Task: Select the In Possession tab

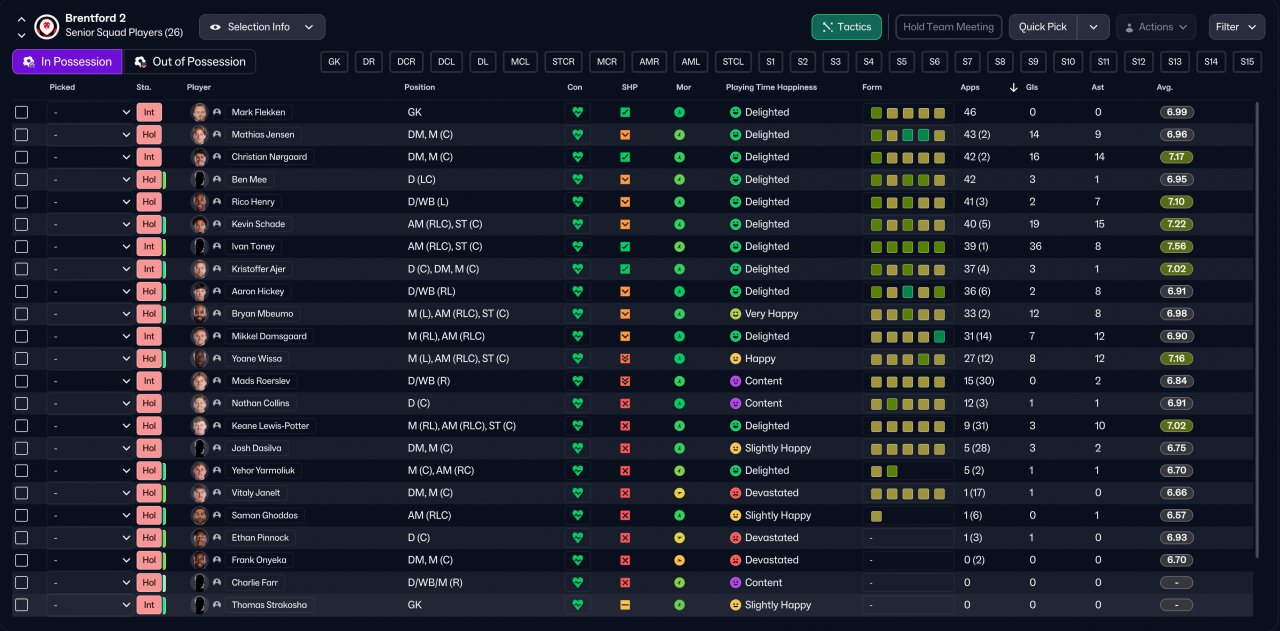Action: coord(67,62)
